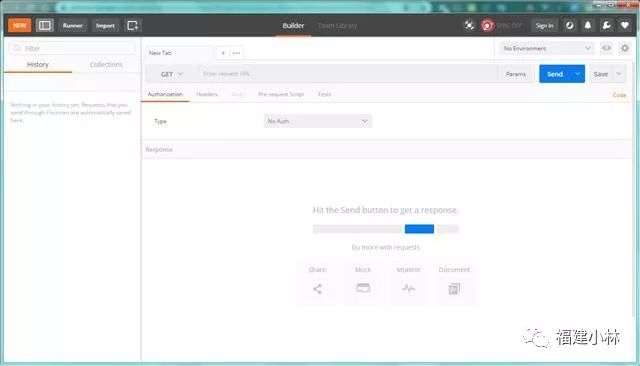
Task: Switch to the Builder tab
Action: [293, 25]
